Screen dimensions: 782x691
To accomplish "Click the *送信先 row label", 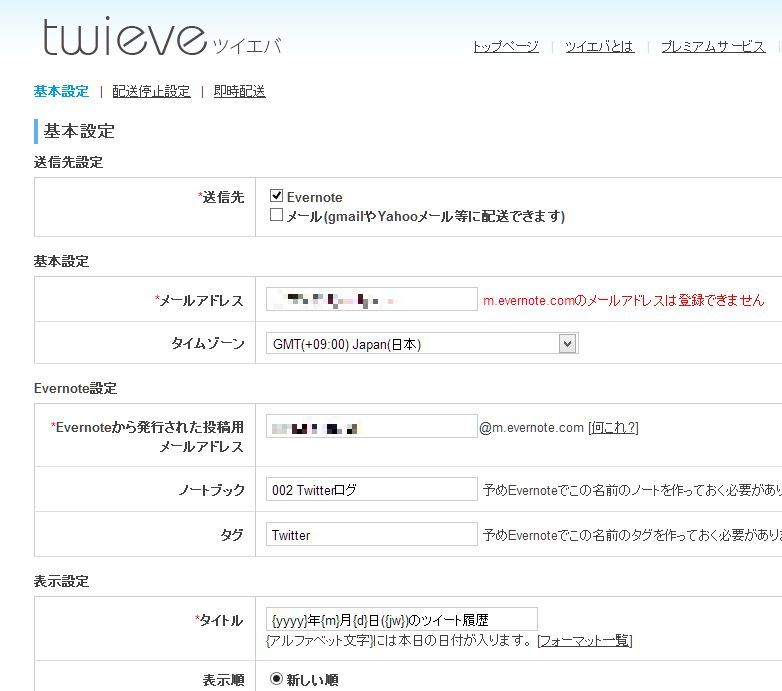I will 221,197.
